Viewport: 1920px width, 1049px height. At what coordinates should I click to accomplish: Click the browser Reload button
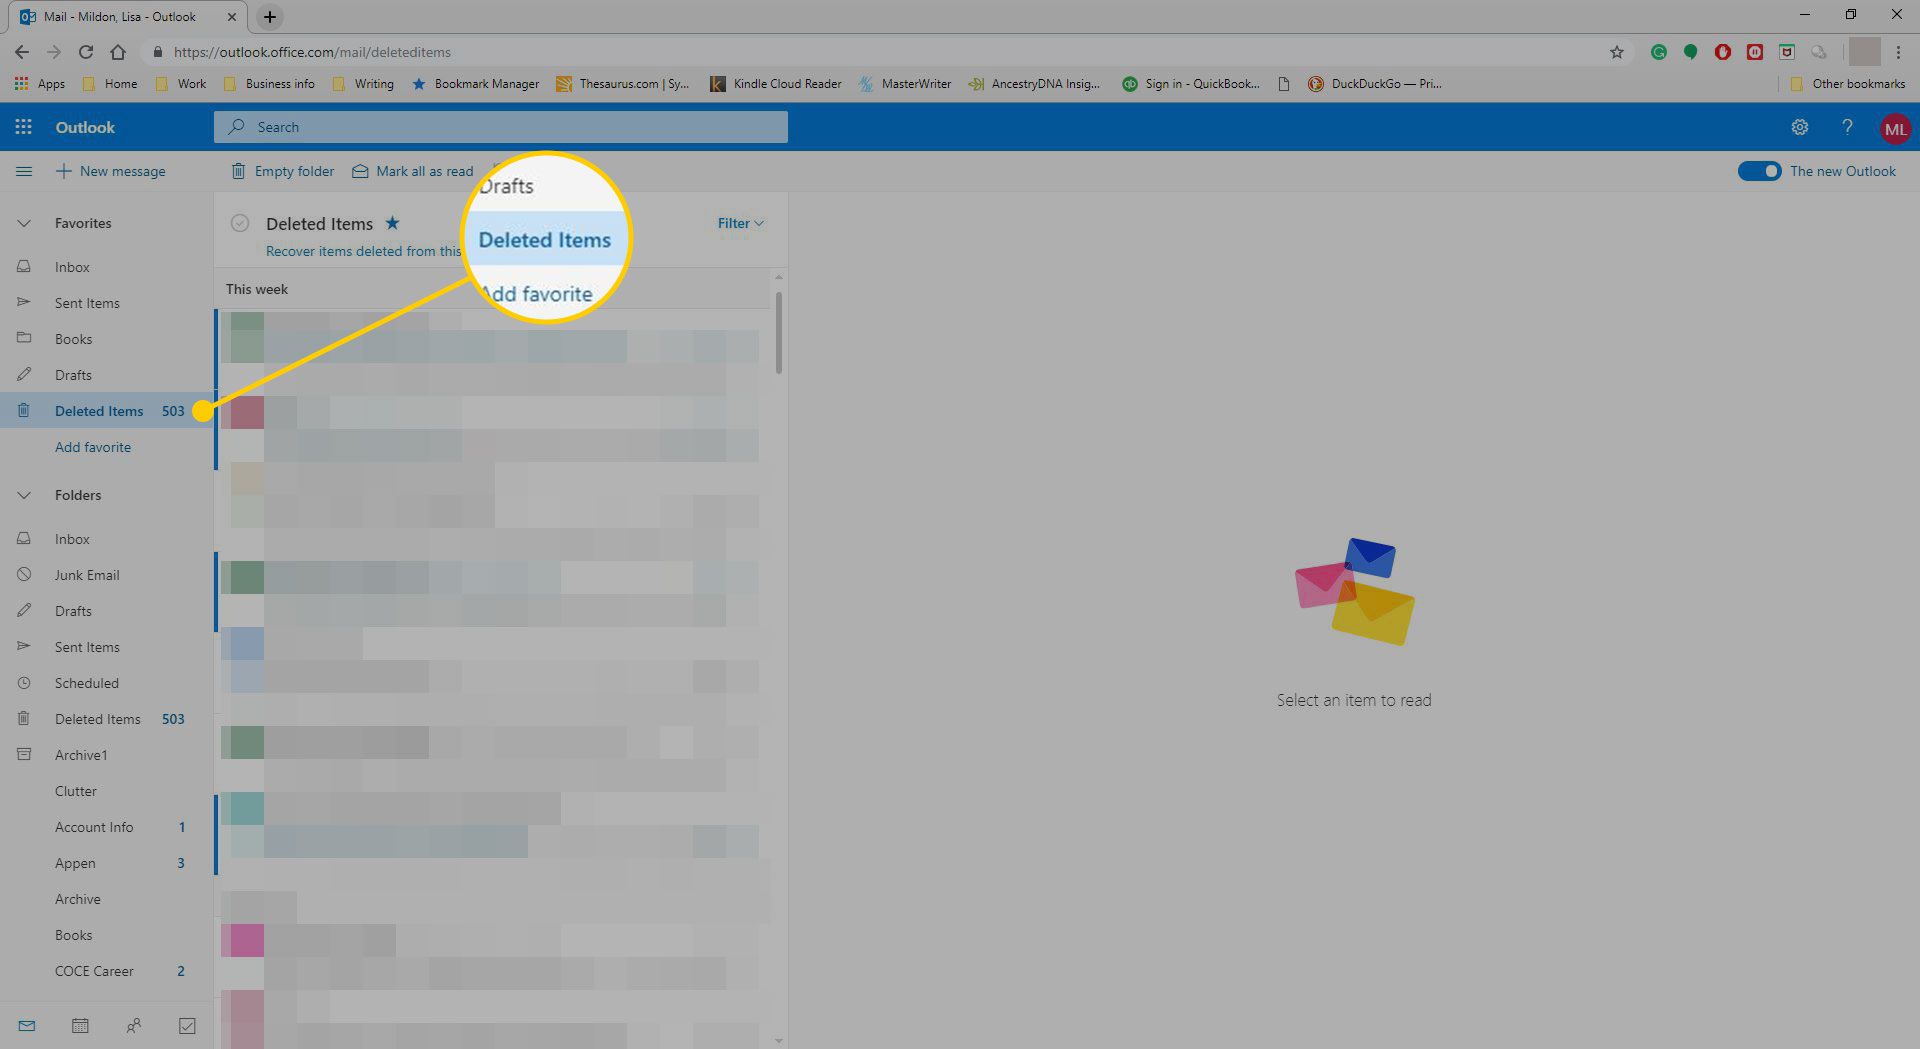(86, 52)
